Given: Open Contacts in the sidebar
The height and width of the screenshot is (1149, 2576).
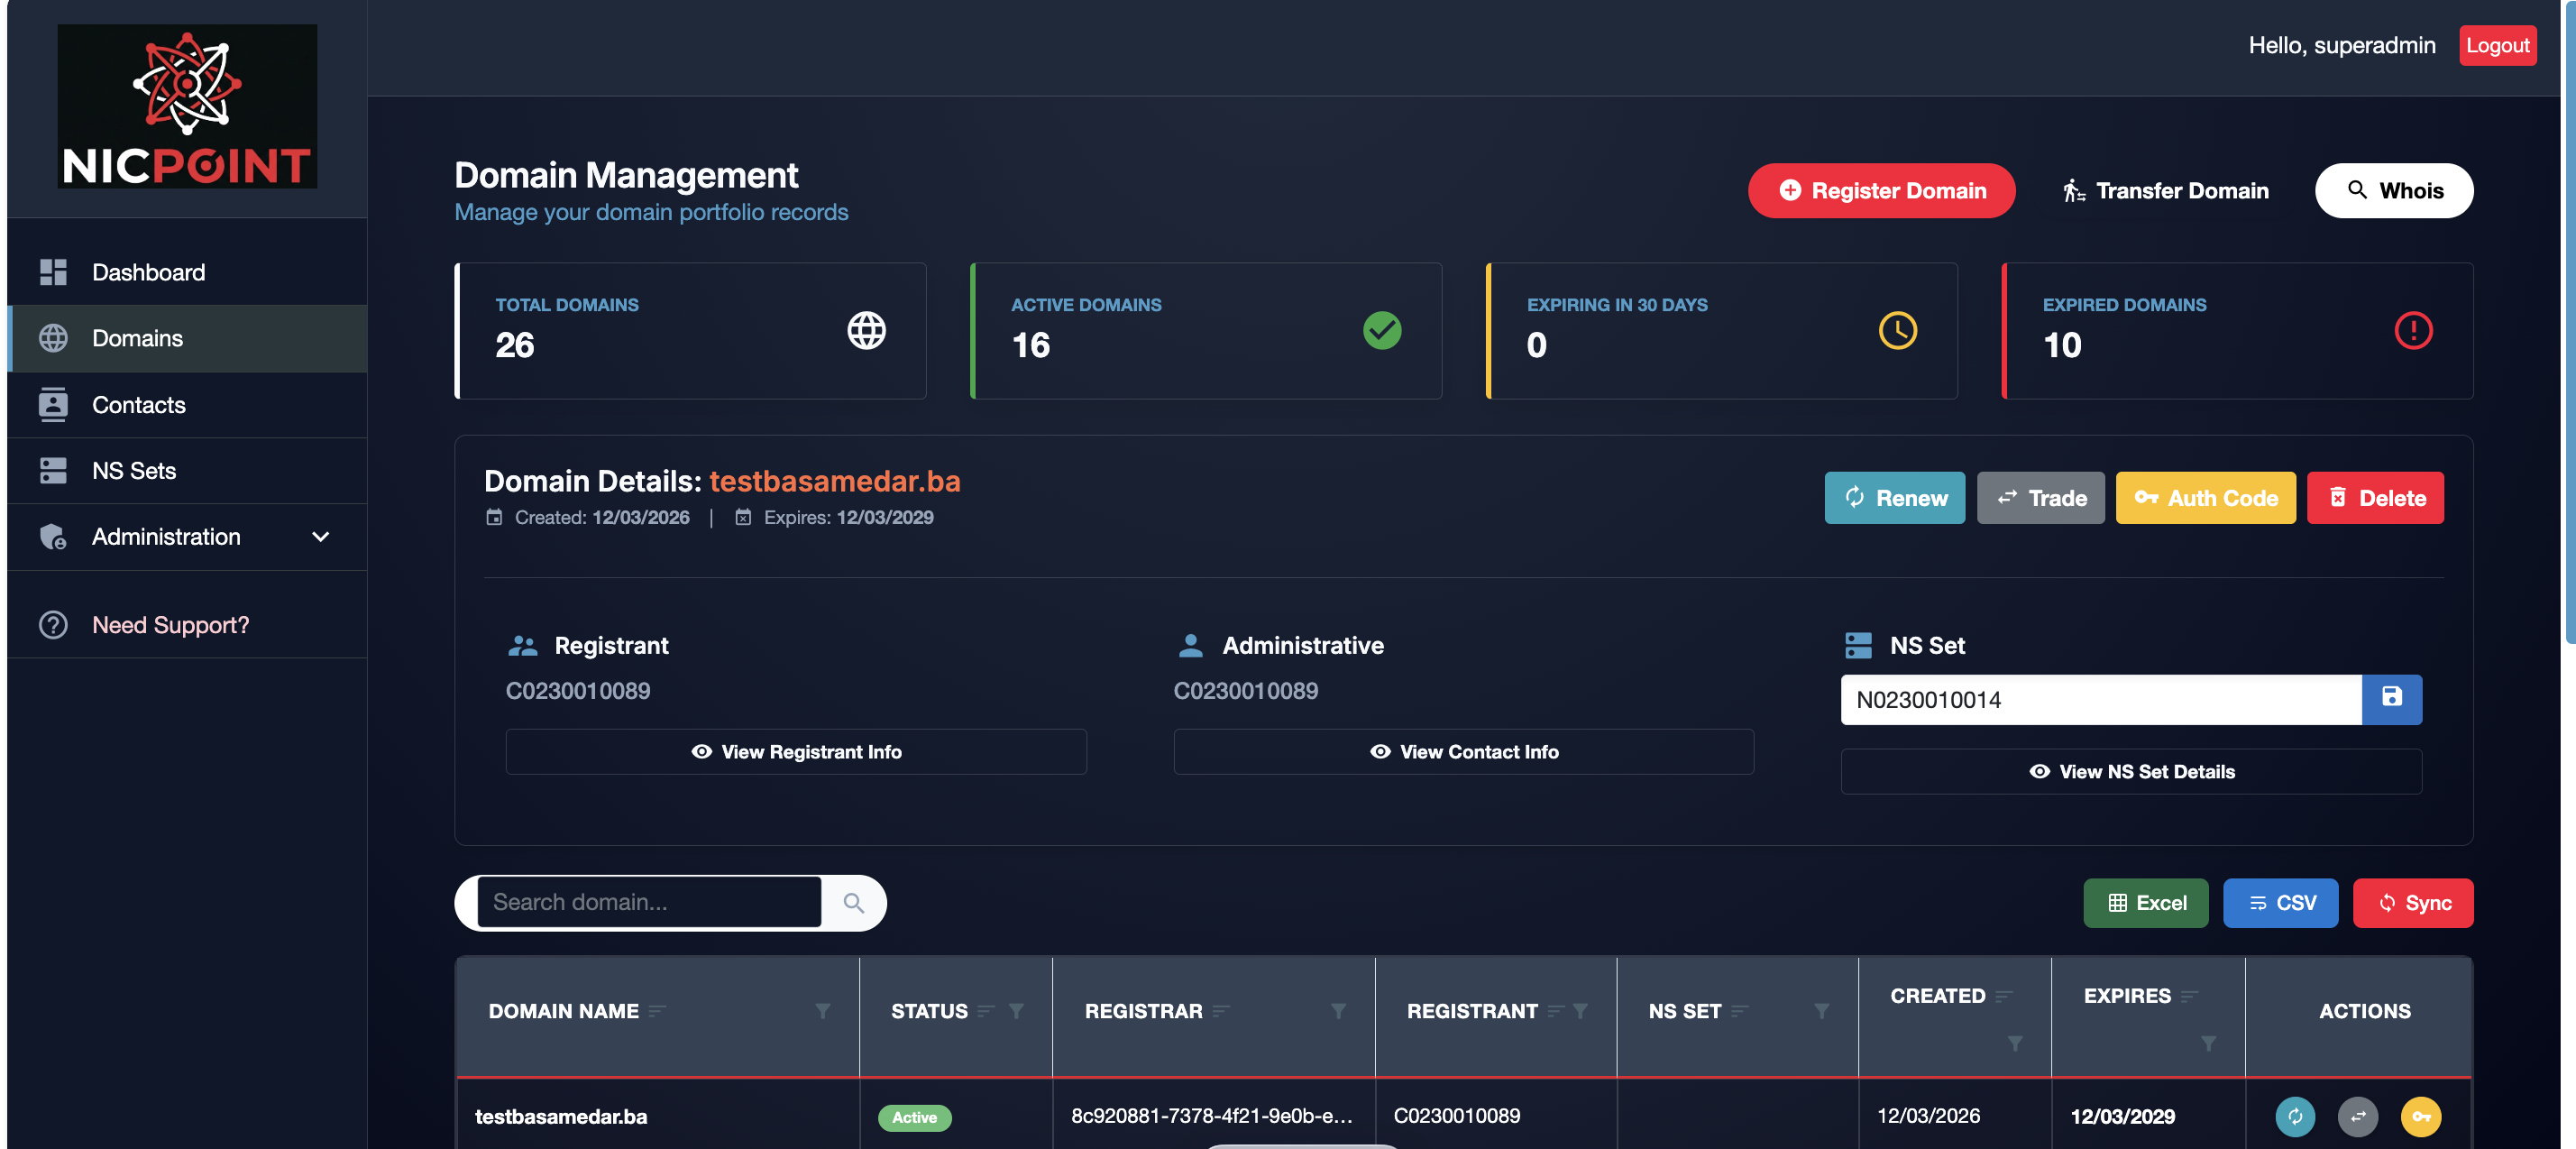Looking at the screenshot, I should tap(138, 404).
